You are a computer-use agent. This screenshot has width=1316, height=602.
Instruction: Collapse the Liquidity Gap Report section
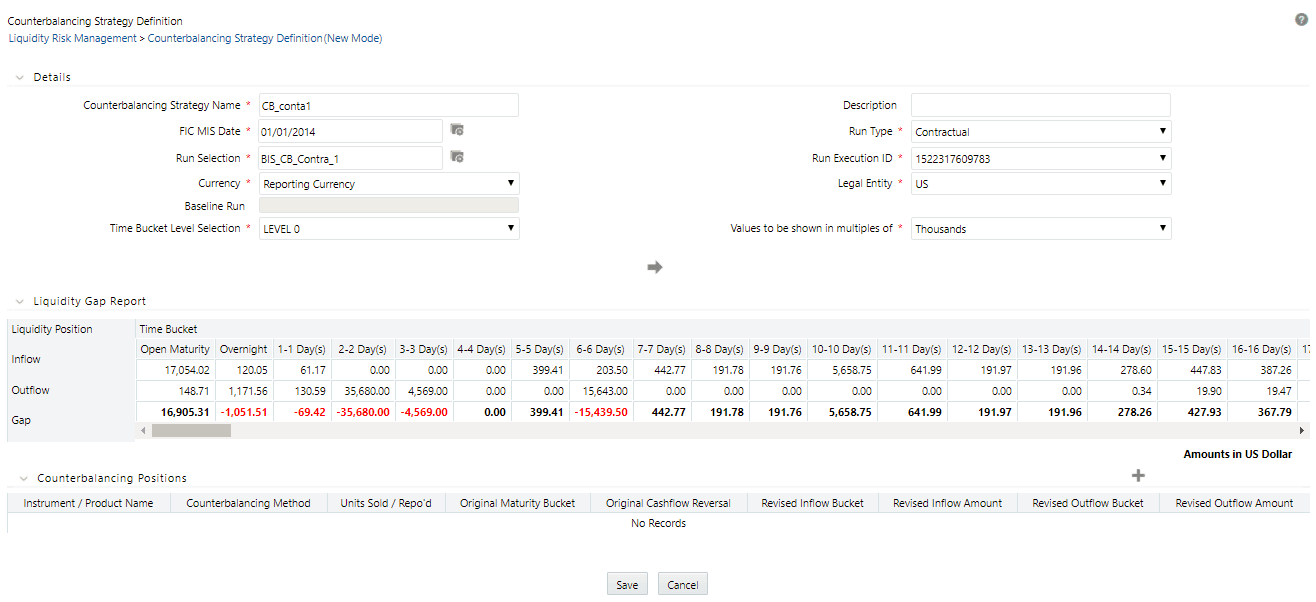[x=19, y=301]
